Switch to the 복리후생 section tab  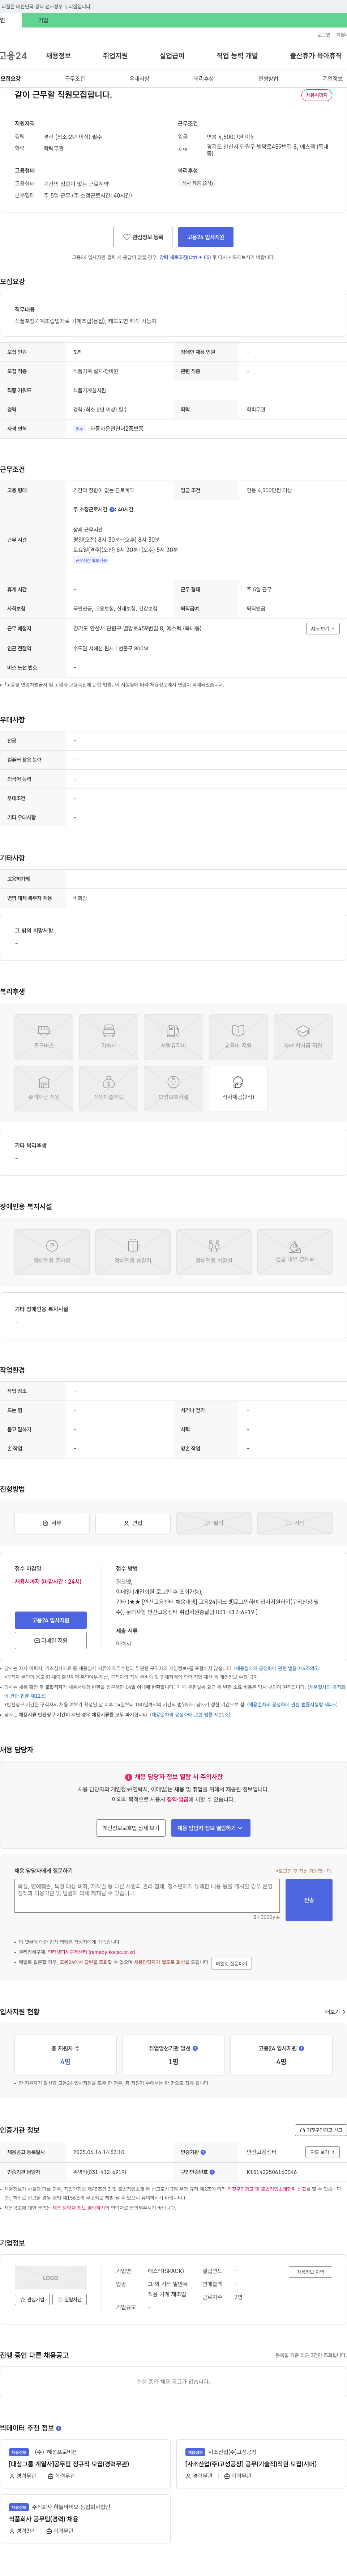tap(204, 79)
